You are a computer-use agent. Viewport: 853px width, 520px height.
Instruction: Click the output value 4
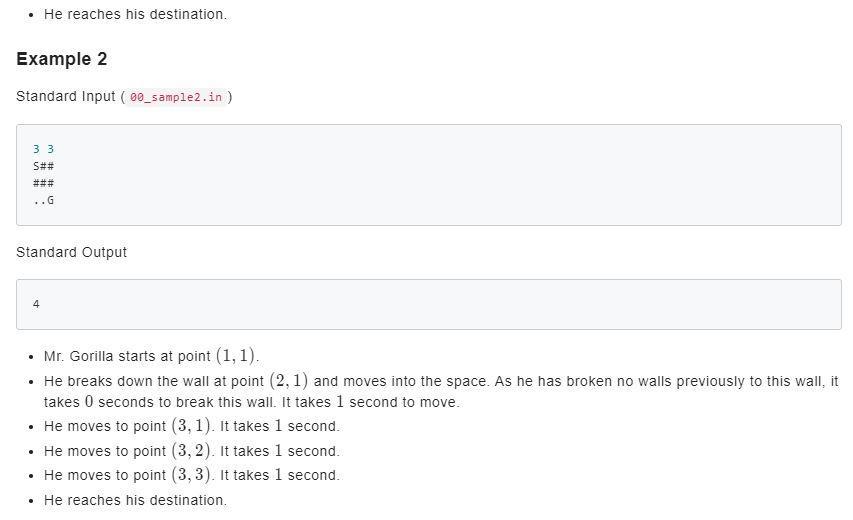(x=36, y=304)
